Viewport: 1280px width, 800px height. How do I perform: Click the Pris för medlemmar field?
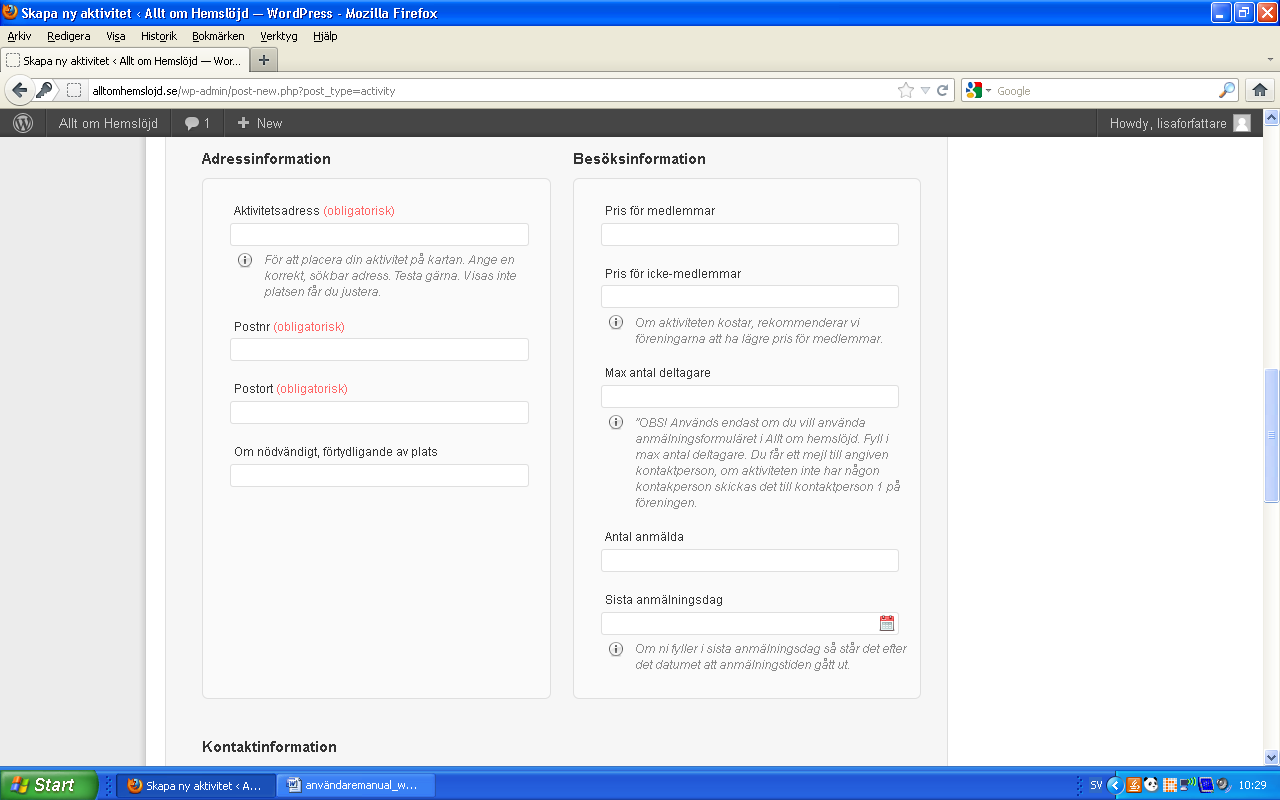750,234
